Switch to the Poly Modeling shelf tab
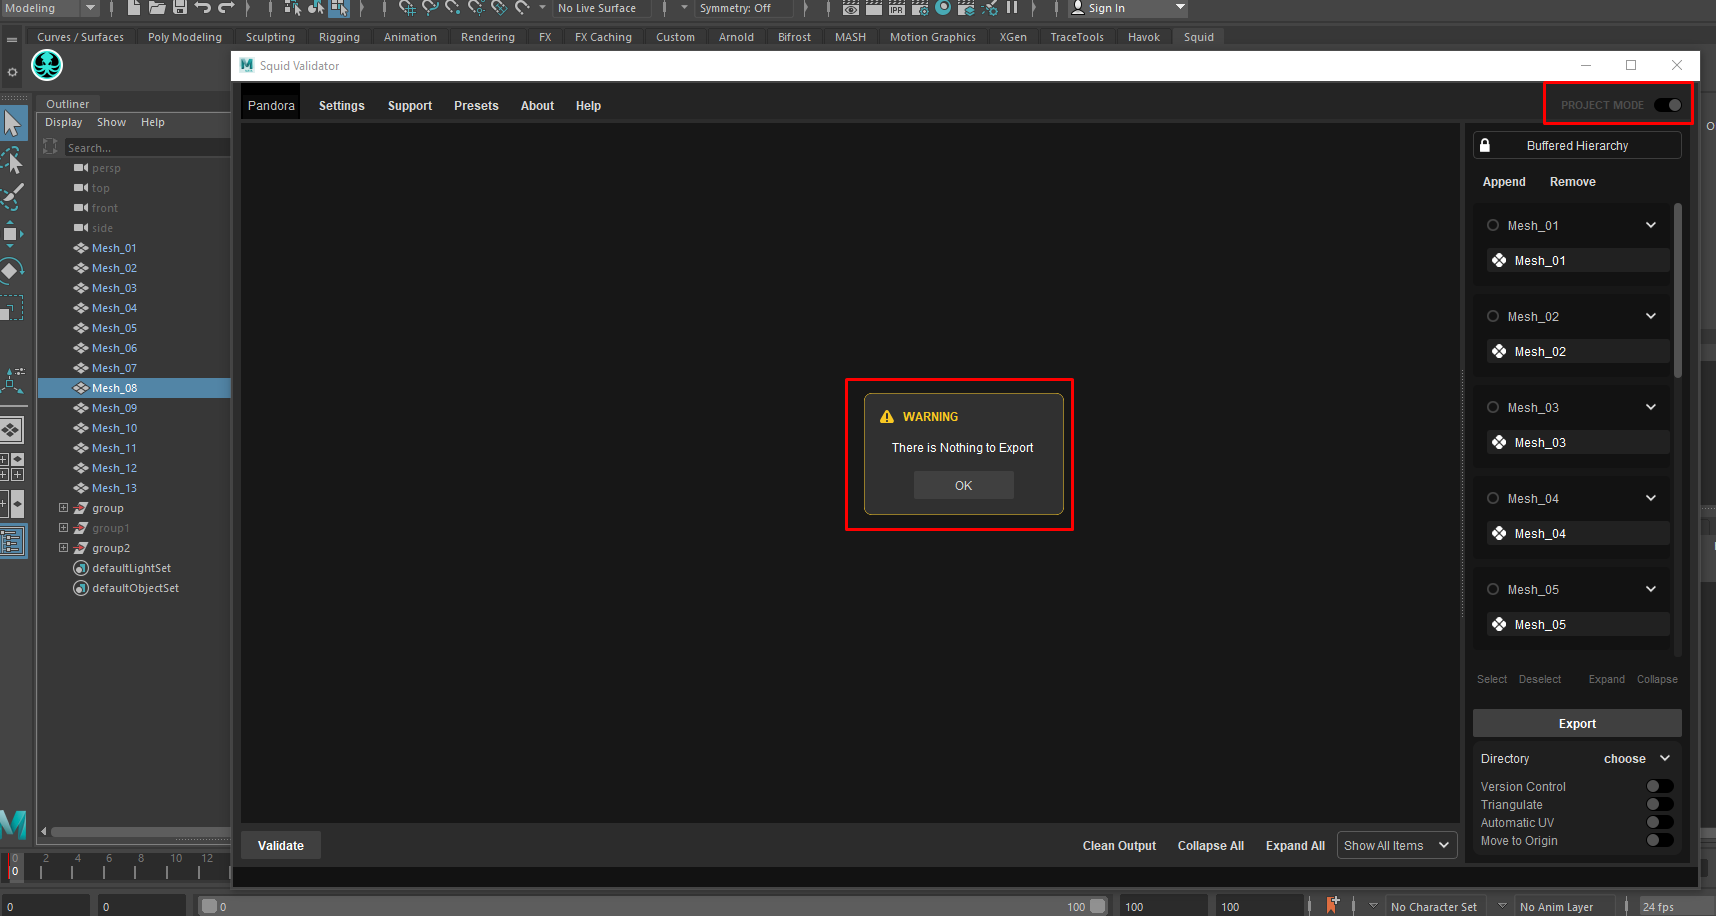 [x=185, y=37]
